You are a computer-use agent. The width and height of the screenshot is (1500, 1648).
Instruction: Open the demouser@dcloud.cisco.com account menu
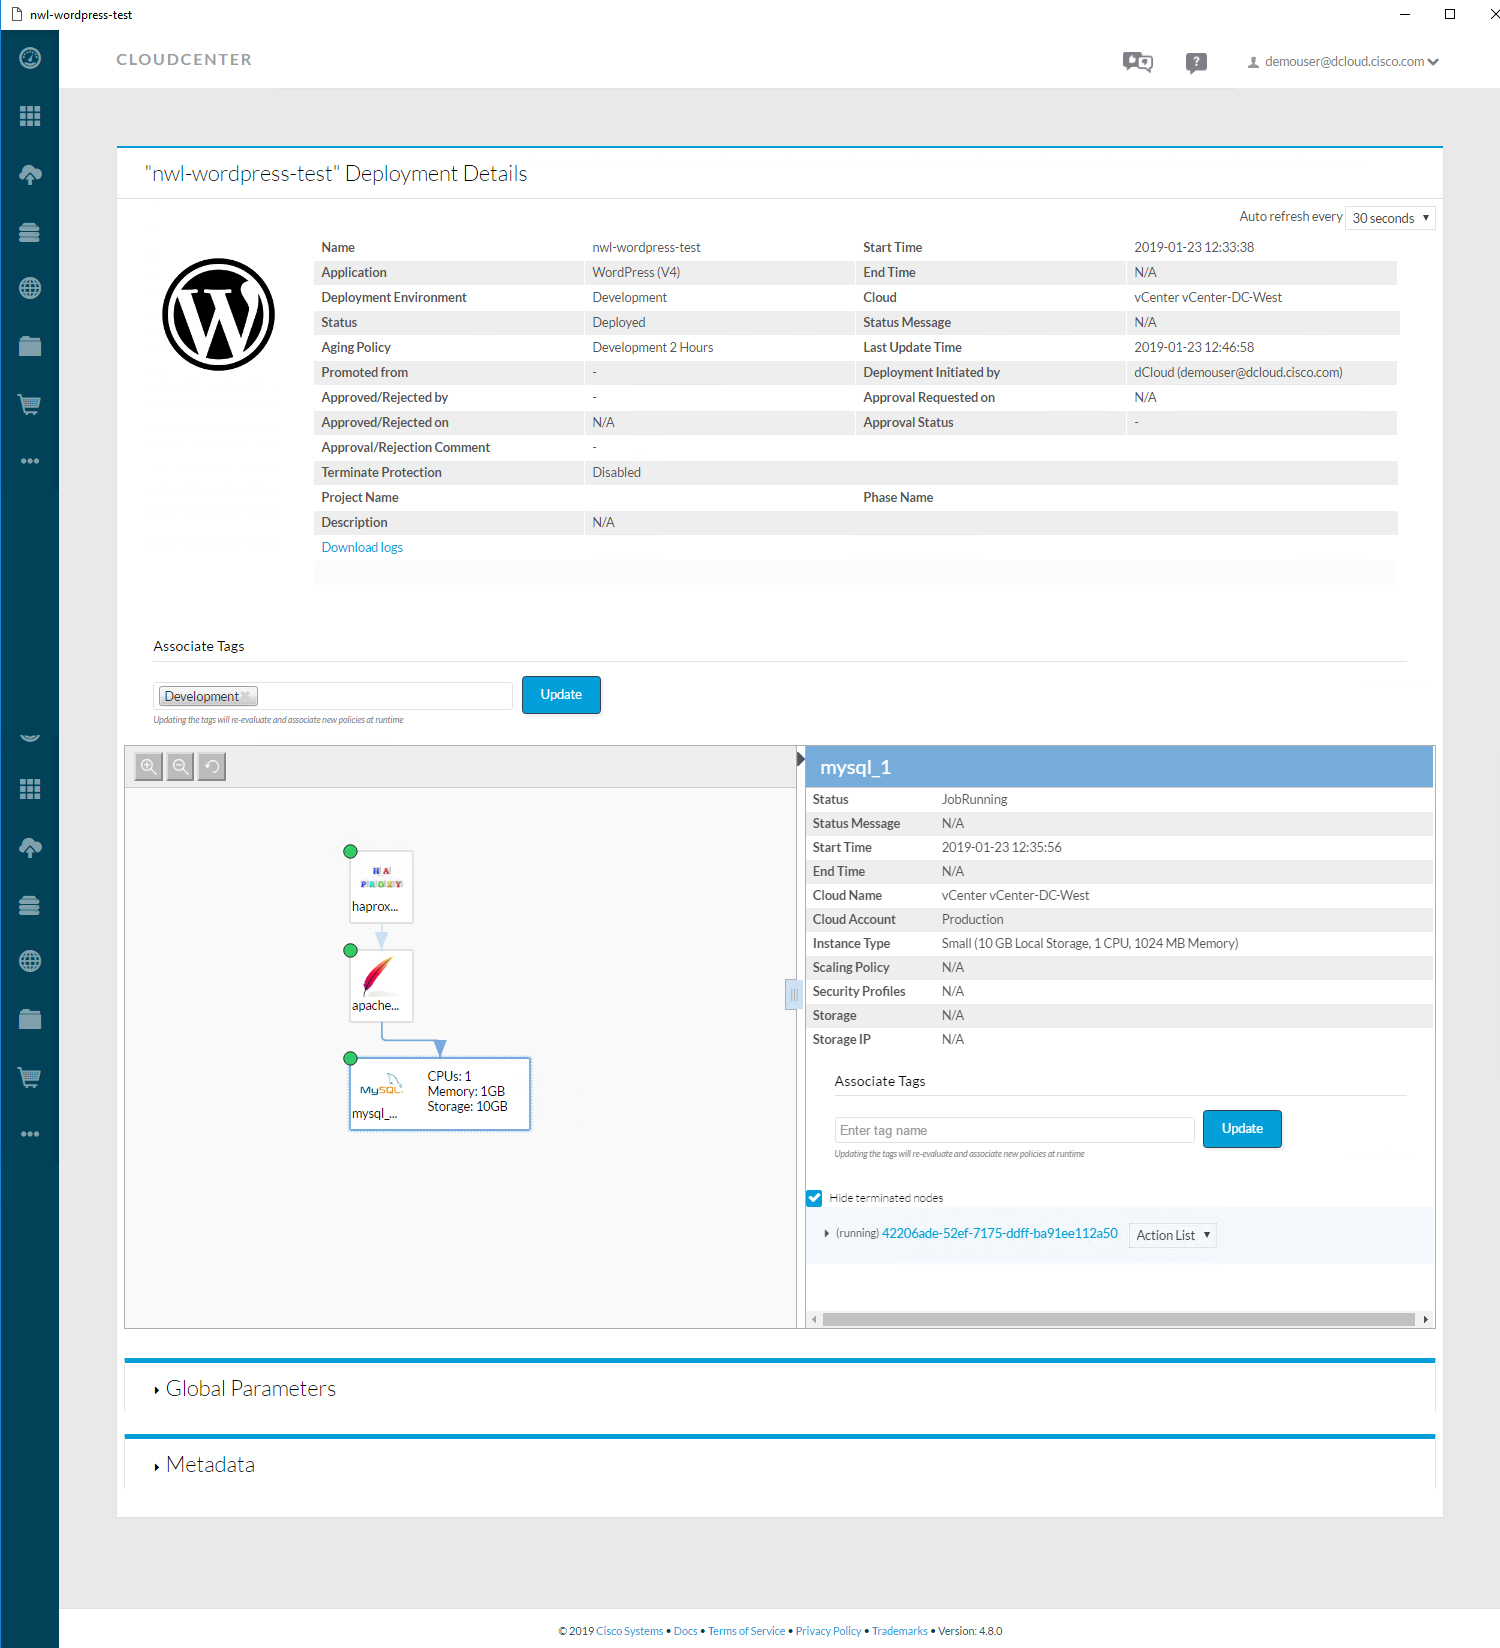tap(1343, 62)
